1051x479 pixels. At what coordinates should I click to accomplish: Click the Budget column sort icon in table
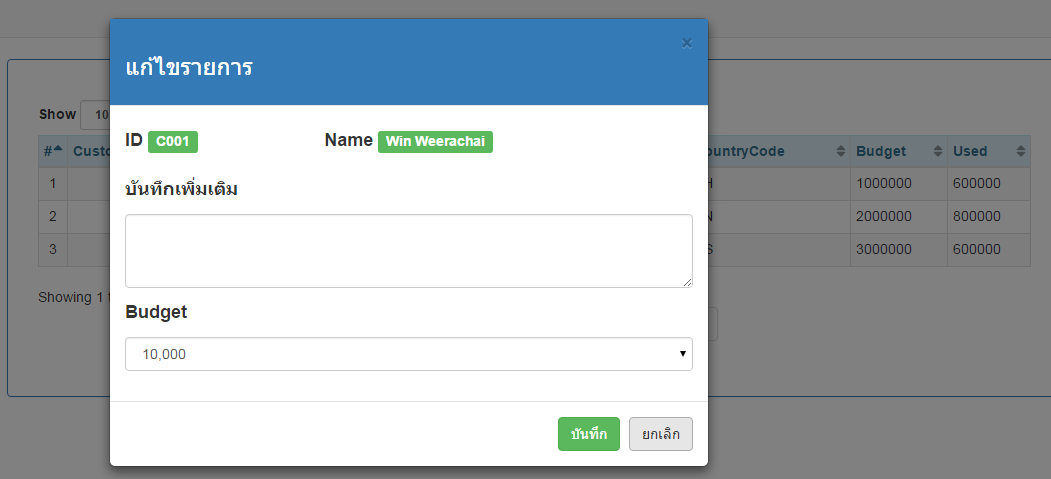click(x=937, y=152)
